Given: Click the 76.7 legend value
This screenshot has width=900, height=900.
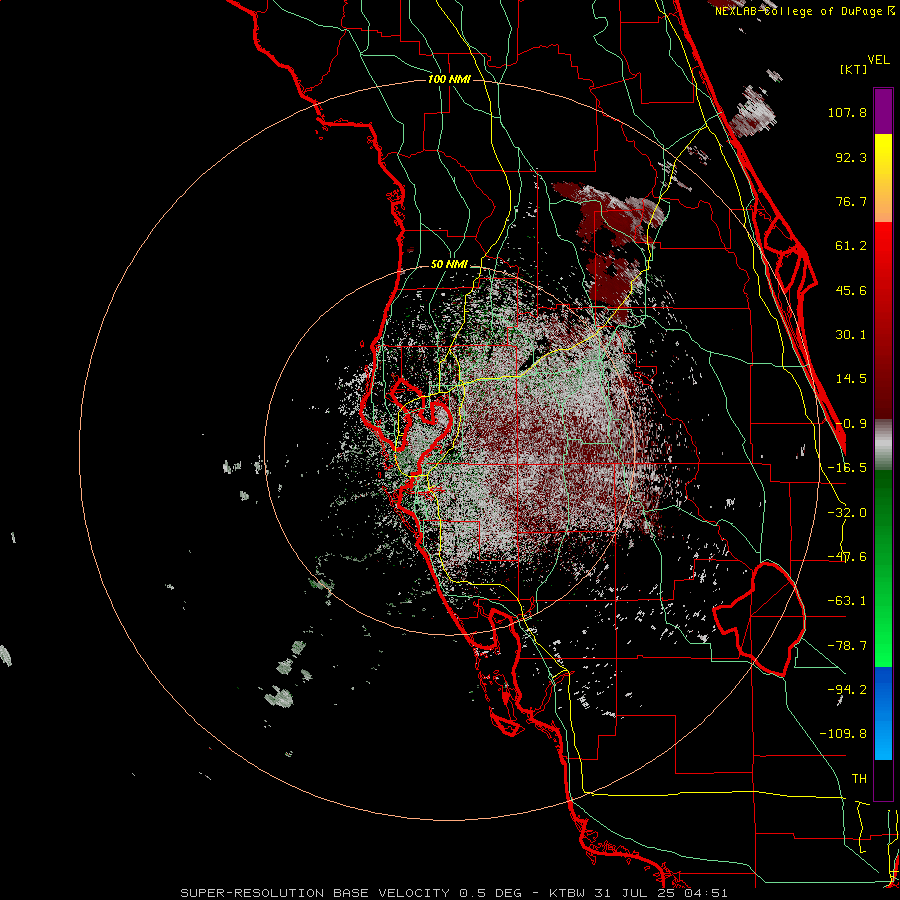Looking at the screenshot, I should click(851, 201).
